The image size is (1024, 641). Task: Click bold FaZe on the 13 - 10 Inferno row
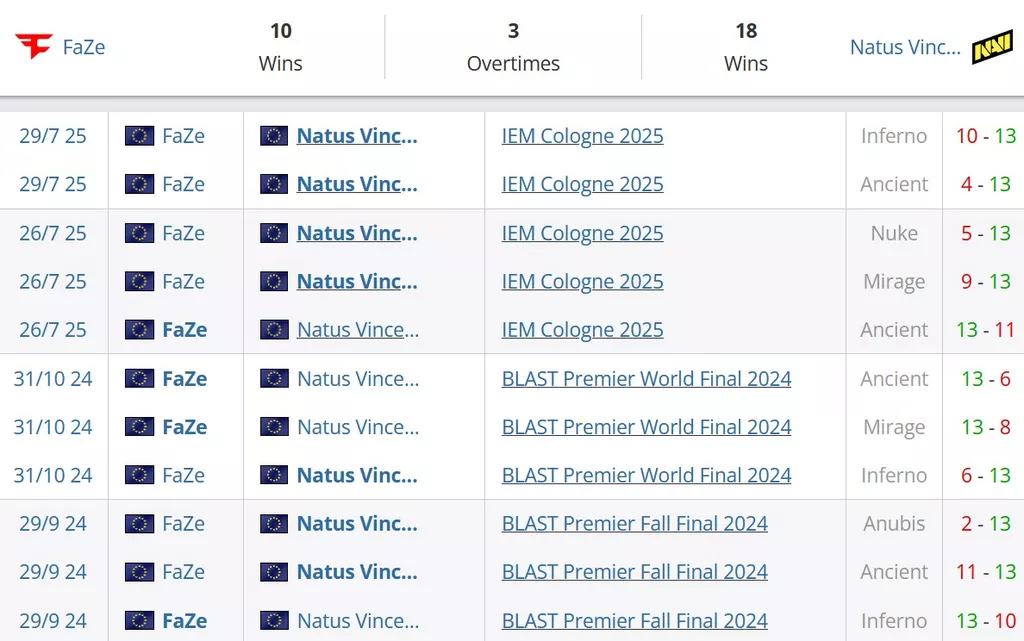(x=185, y=621)
